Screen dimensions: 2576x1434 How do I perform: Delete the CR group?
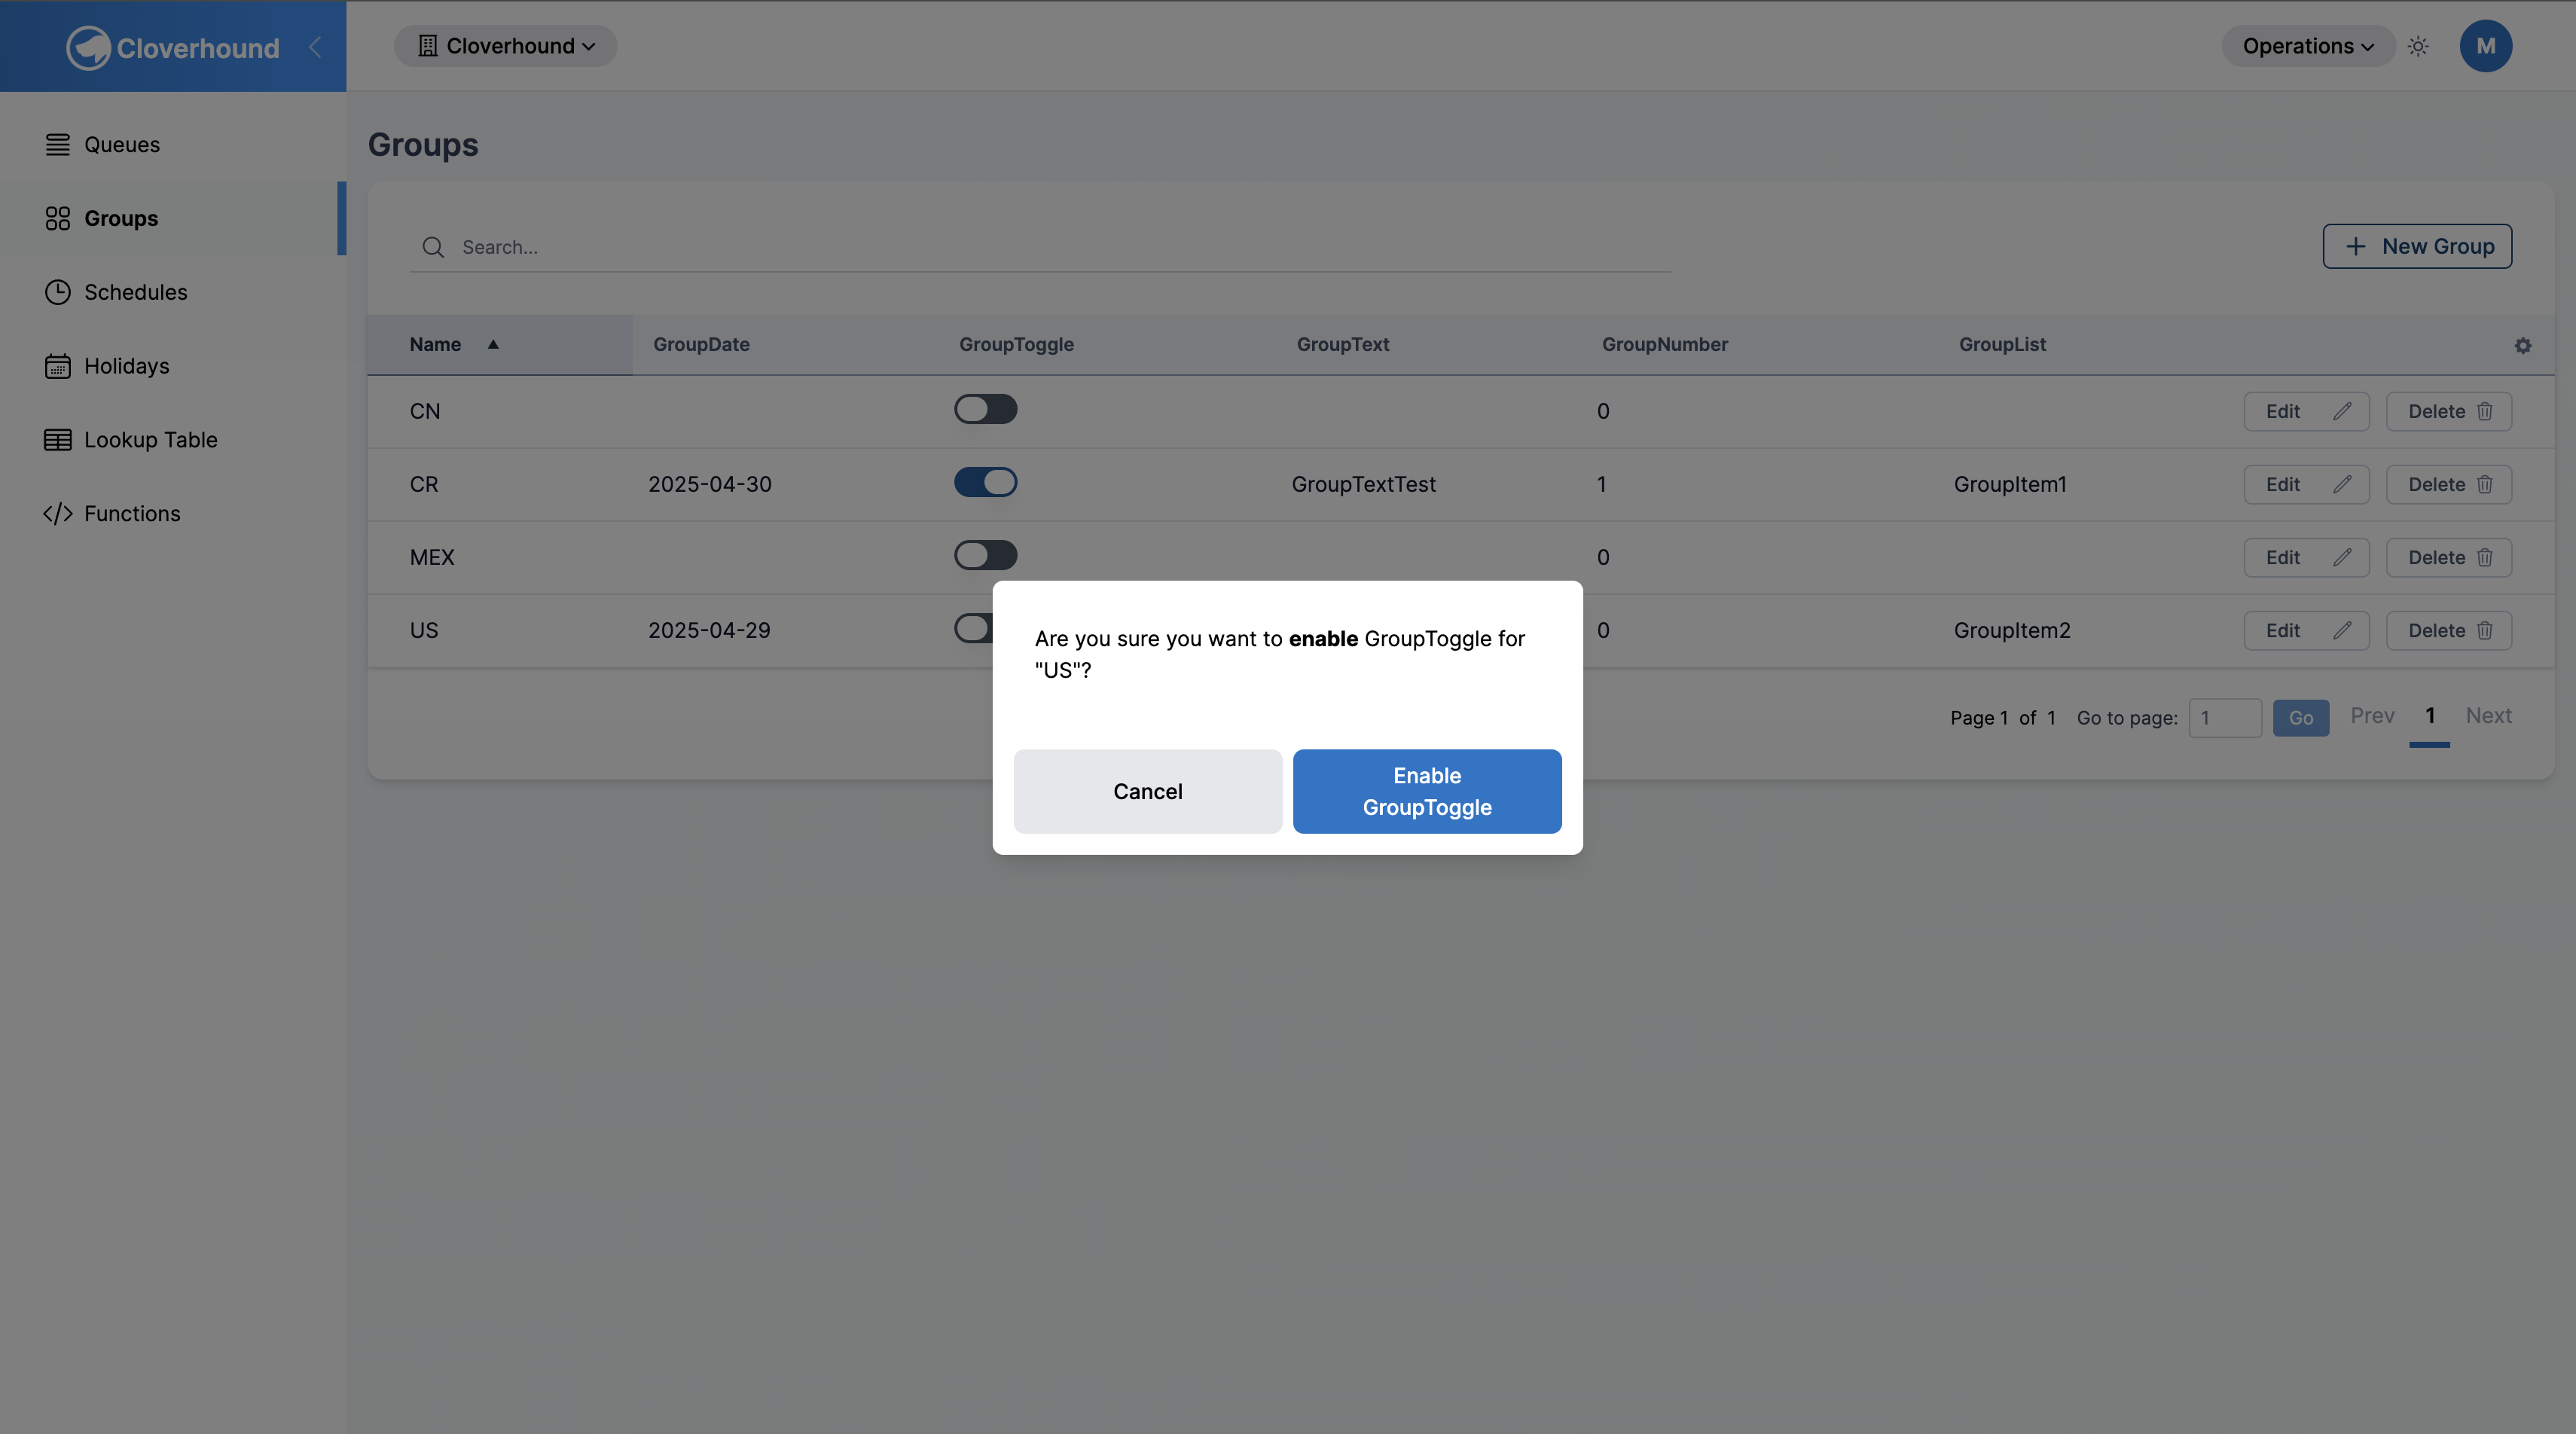click(2449, 484)
